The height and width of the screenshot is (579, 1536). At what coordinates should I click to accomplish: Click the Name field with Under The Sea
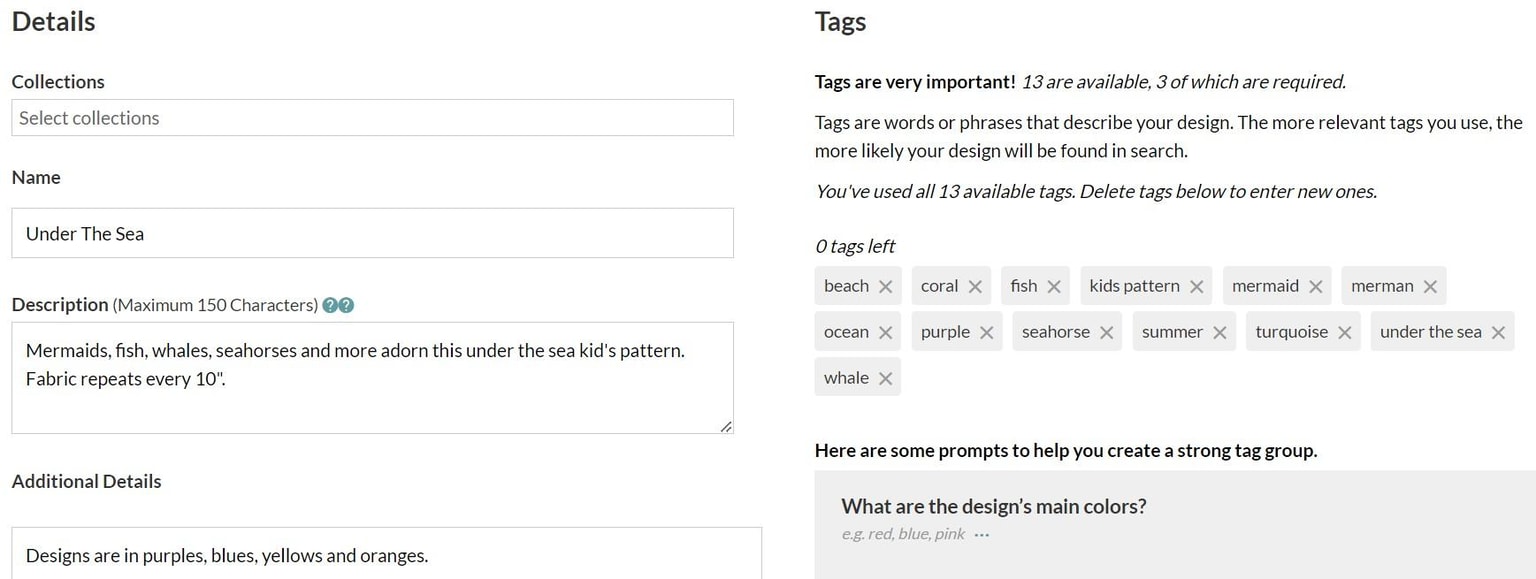coord(372,233)
